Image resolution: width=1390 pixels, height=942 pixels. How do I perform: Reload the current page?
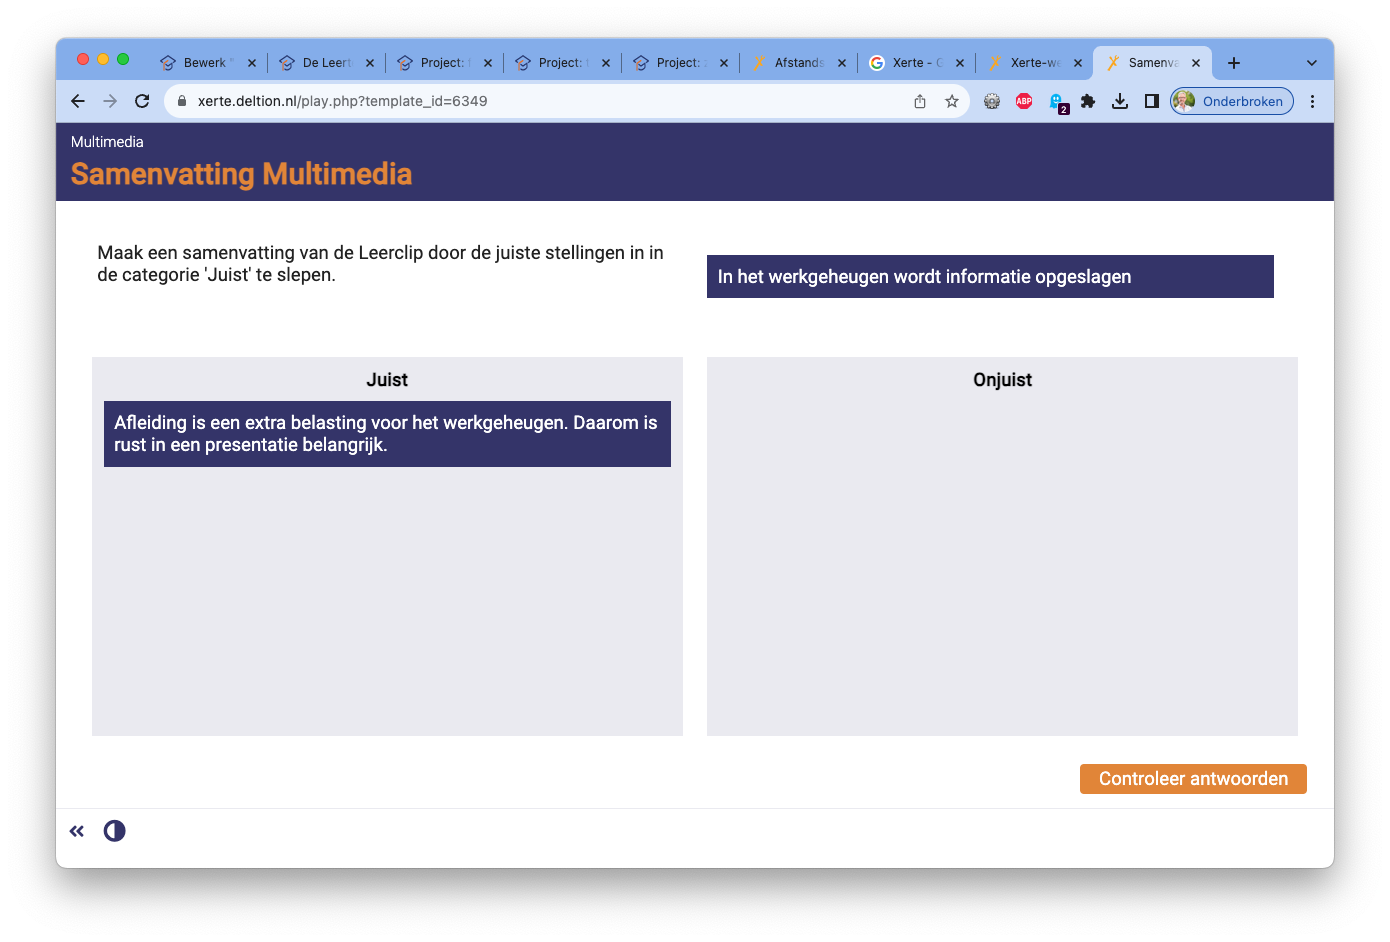point(142,101)
